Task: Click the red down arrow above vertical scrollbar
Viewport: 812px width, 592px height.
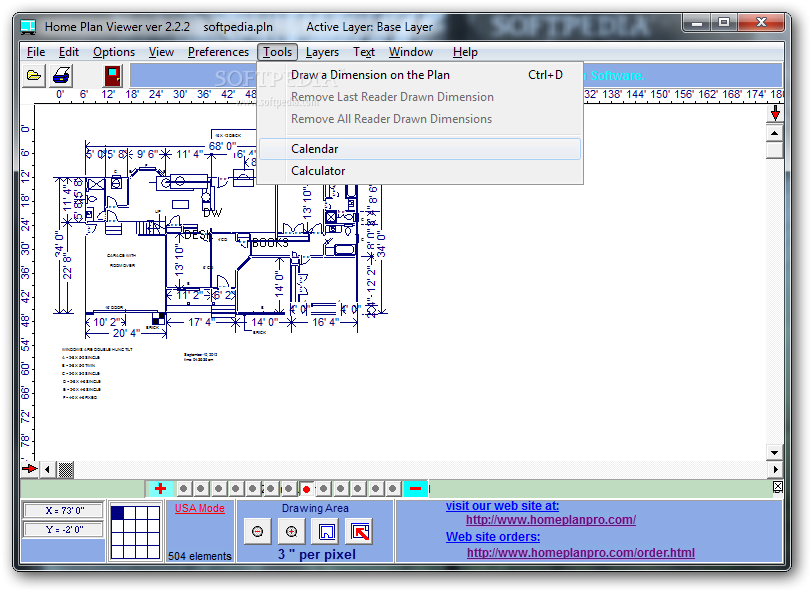Action: point(775,113)
